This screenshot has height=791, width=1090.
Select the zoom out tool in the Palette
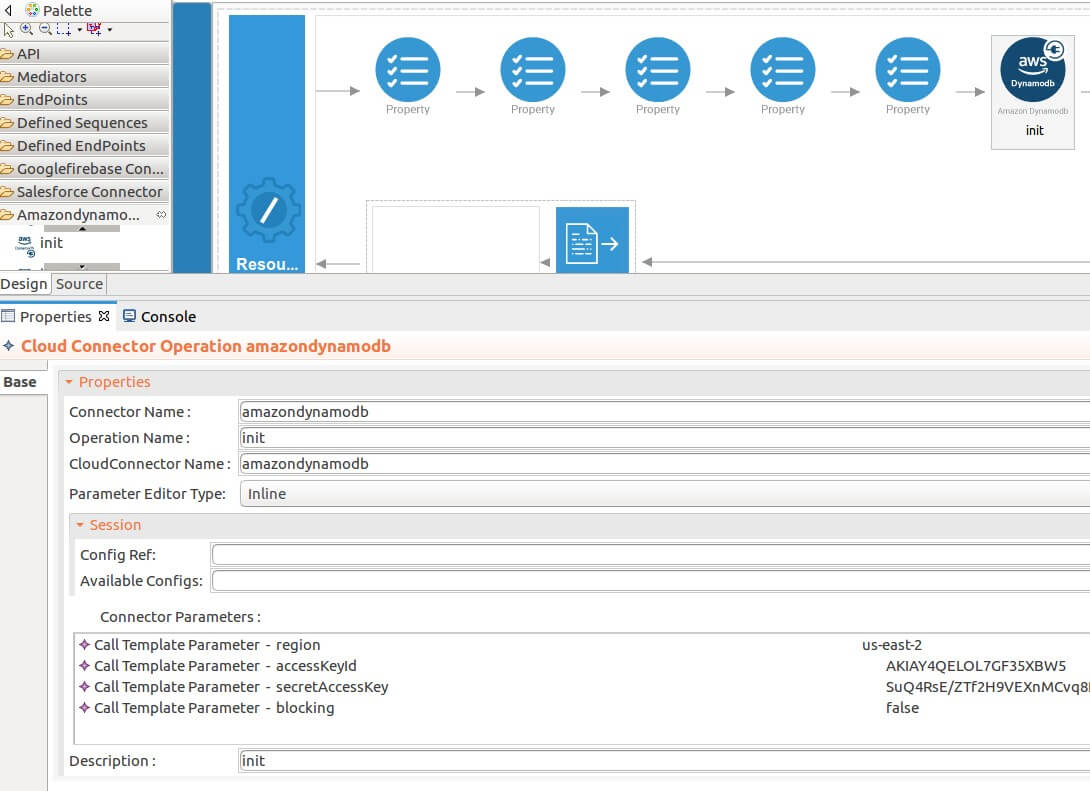pos(45,29)
